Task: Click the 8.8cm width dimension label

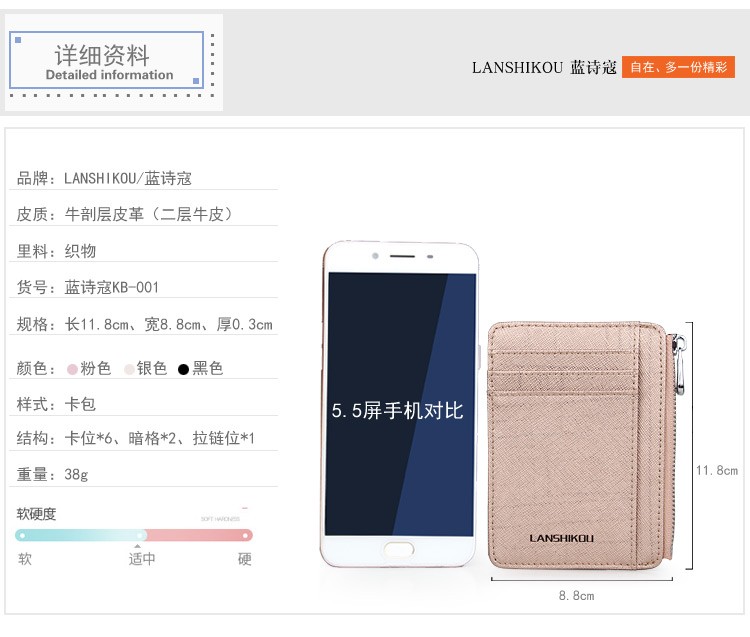Action: pos(576,596)
